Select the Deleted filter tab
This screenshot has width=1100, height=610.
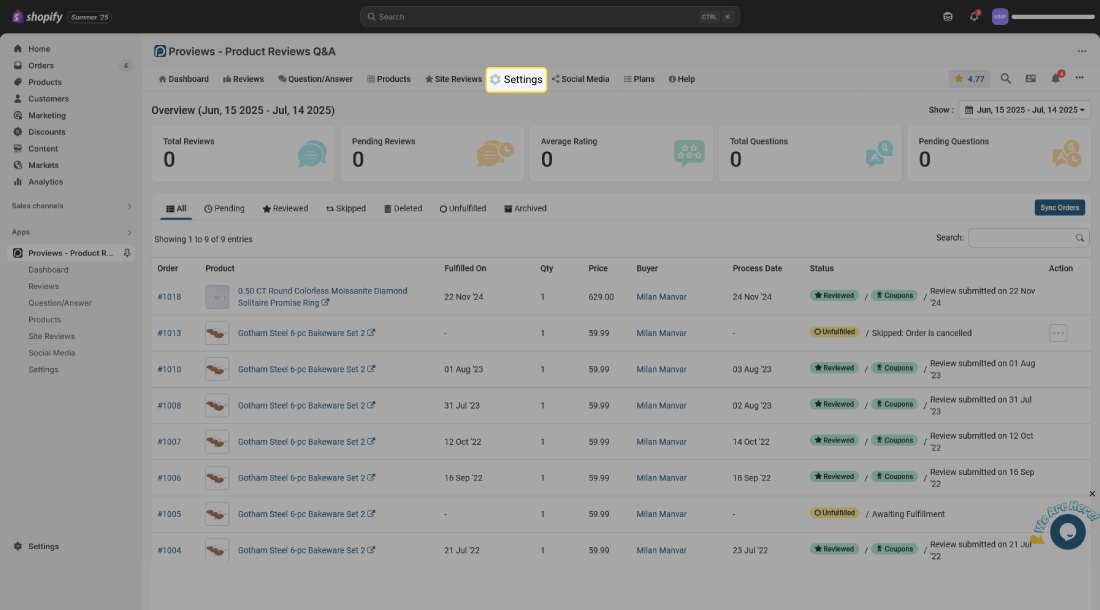(x=403, y=209)
